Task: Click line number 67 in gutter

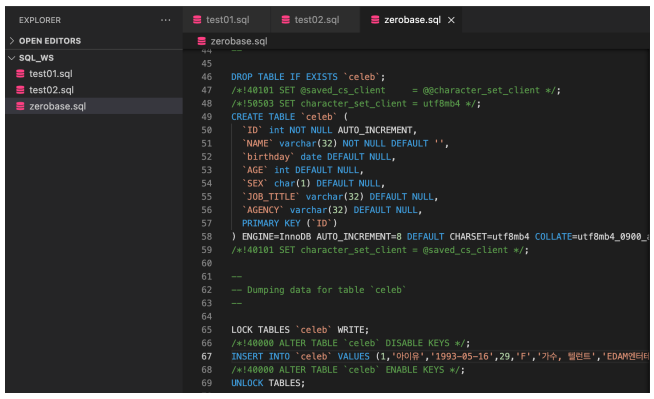Action: pyautogui.click(x=206, y=356)
